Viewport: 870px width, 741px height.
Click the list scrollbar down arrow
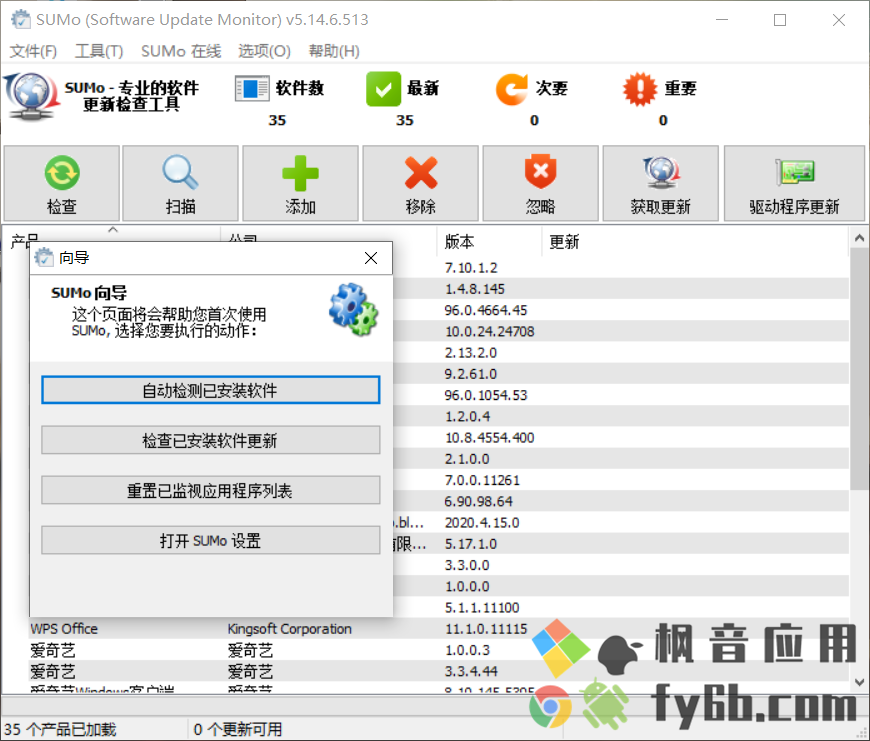[x=859, y=682]
